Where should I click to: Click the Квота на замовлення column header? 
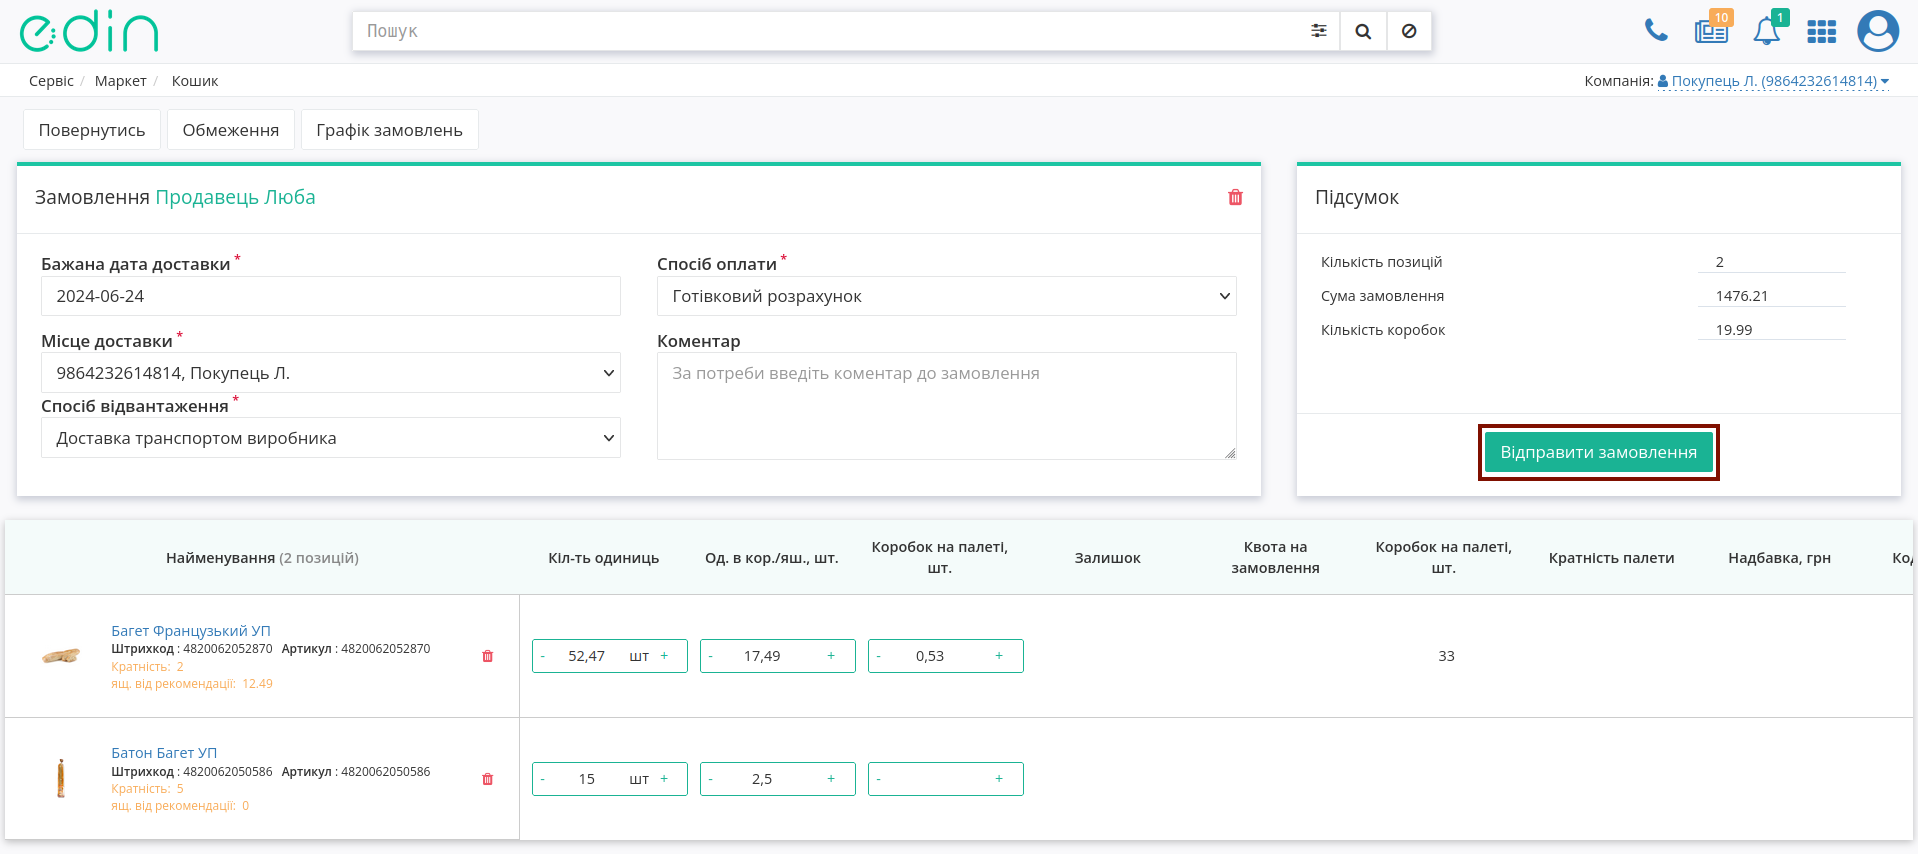1275,558
